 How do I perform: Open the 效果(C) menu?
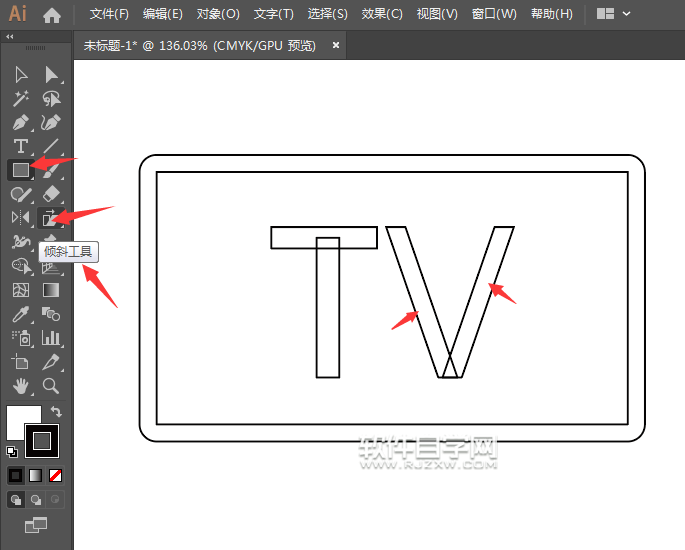(x=382, y=14)
